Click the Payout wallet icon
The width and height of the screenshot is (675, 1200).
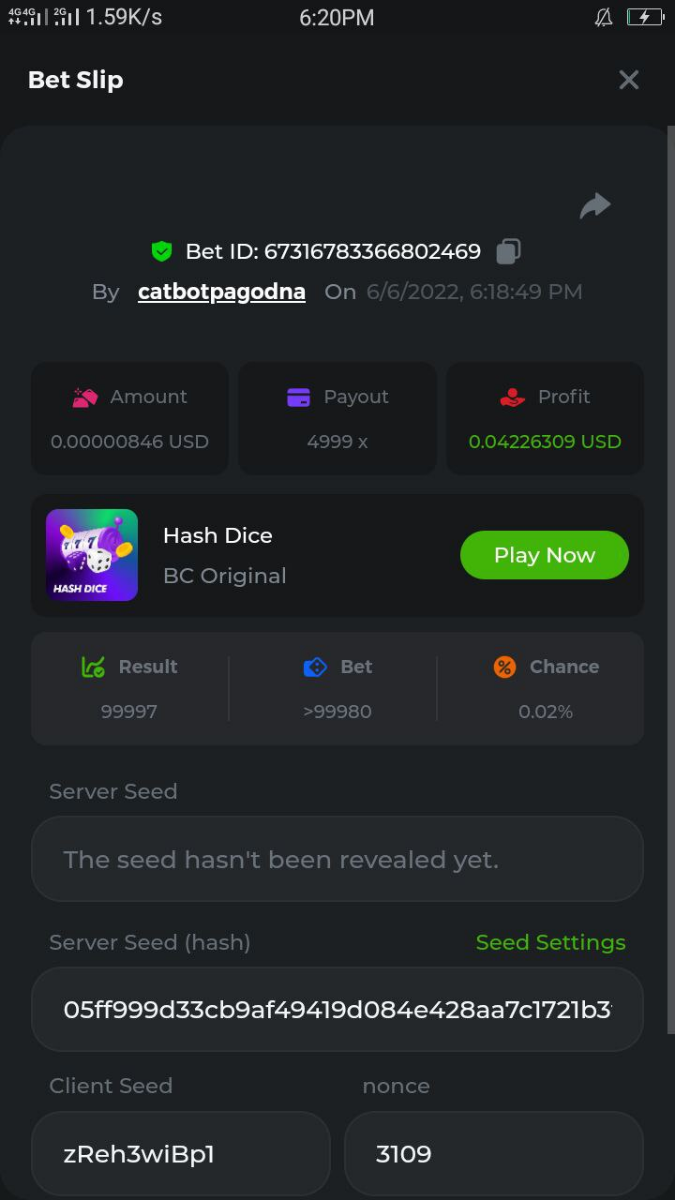pos(298,397)
